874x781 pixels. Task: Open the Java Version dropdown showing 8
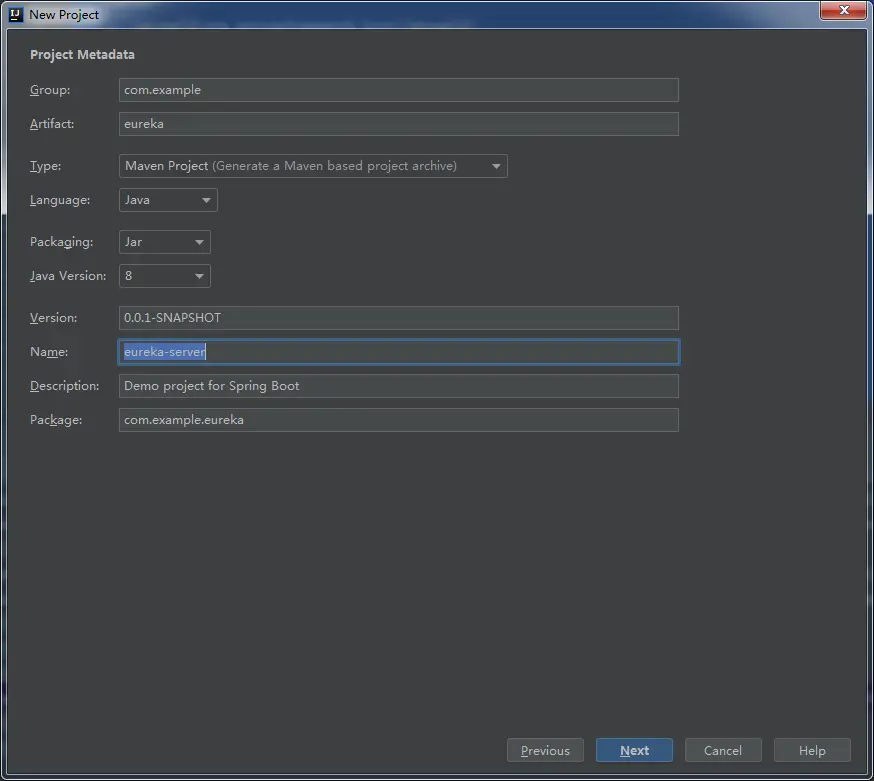click(164, 276)
